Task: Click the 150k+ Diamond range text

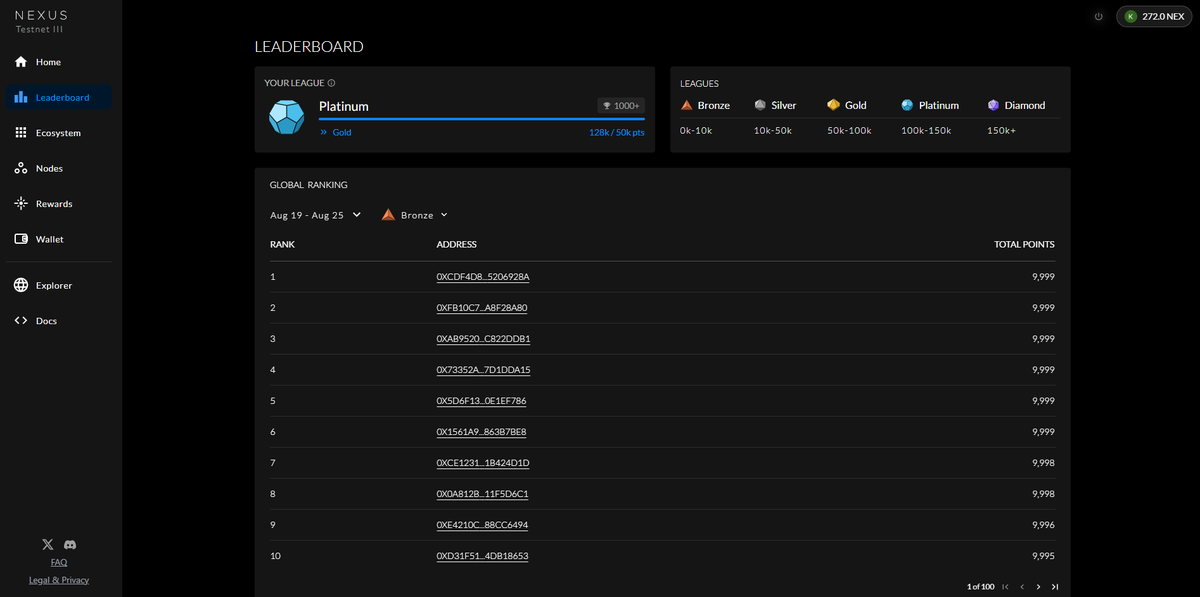Action: [1001, 131]
